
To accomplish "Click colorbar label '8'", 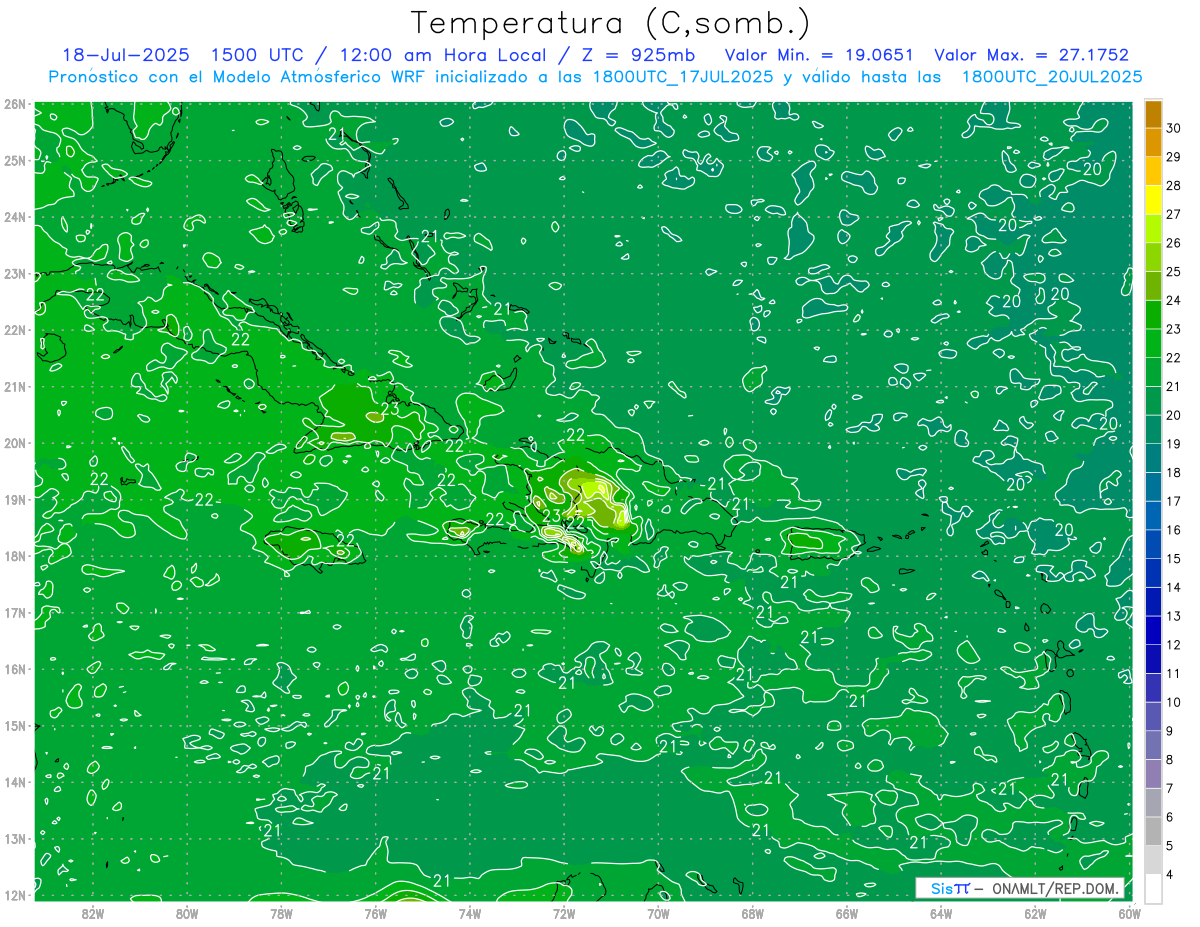I will tap(1171, 760).
